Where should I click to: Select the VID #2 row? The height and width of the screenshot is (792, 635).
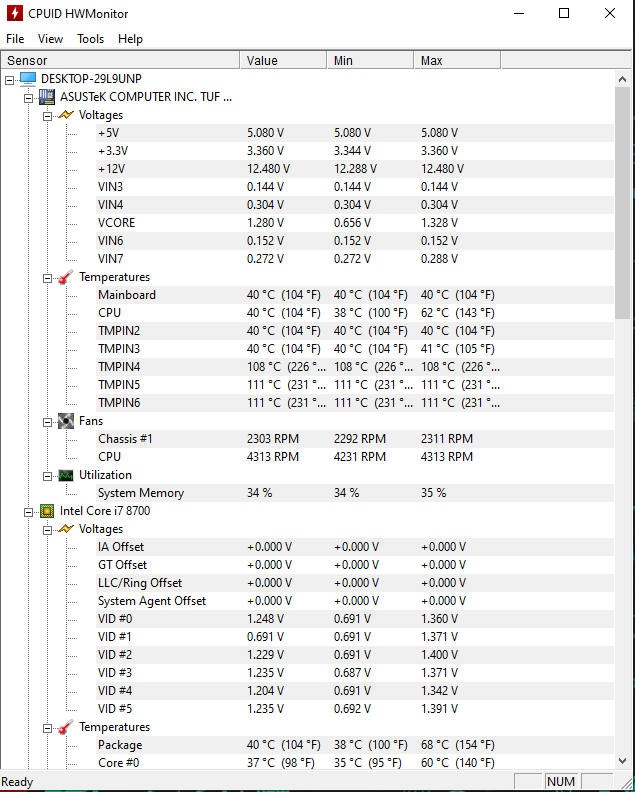pos(355,655)
